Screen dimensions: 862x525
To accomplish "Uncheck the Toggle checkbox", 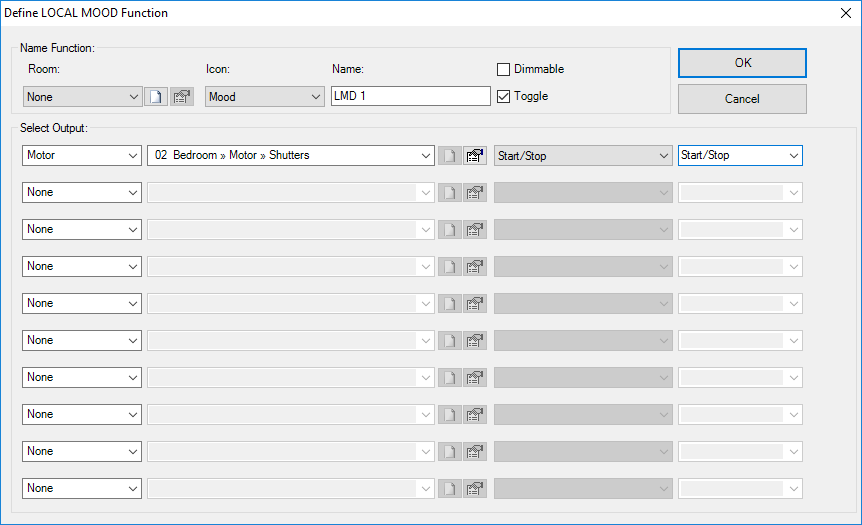I will [x=504, y=96].
